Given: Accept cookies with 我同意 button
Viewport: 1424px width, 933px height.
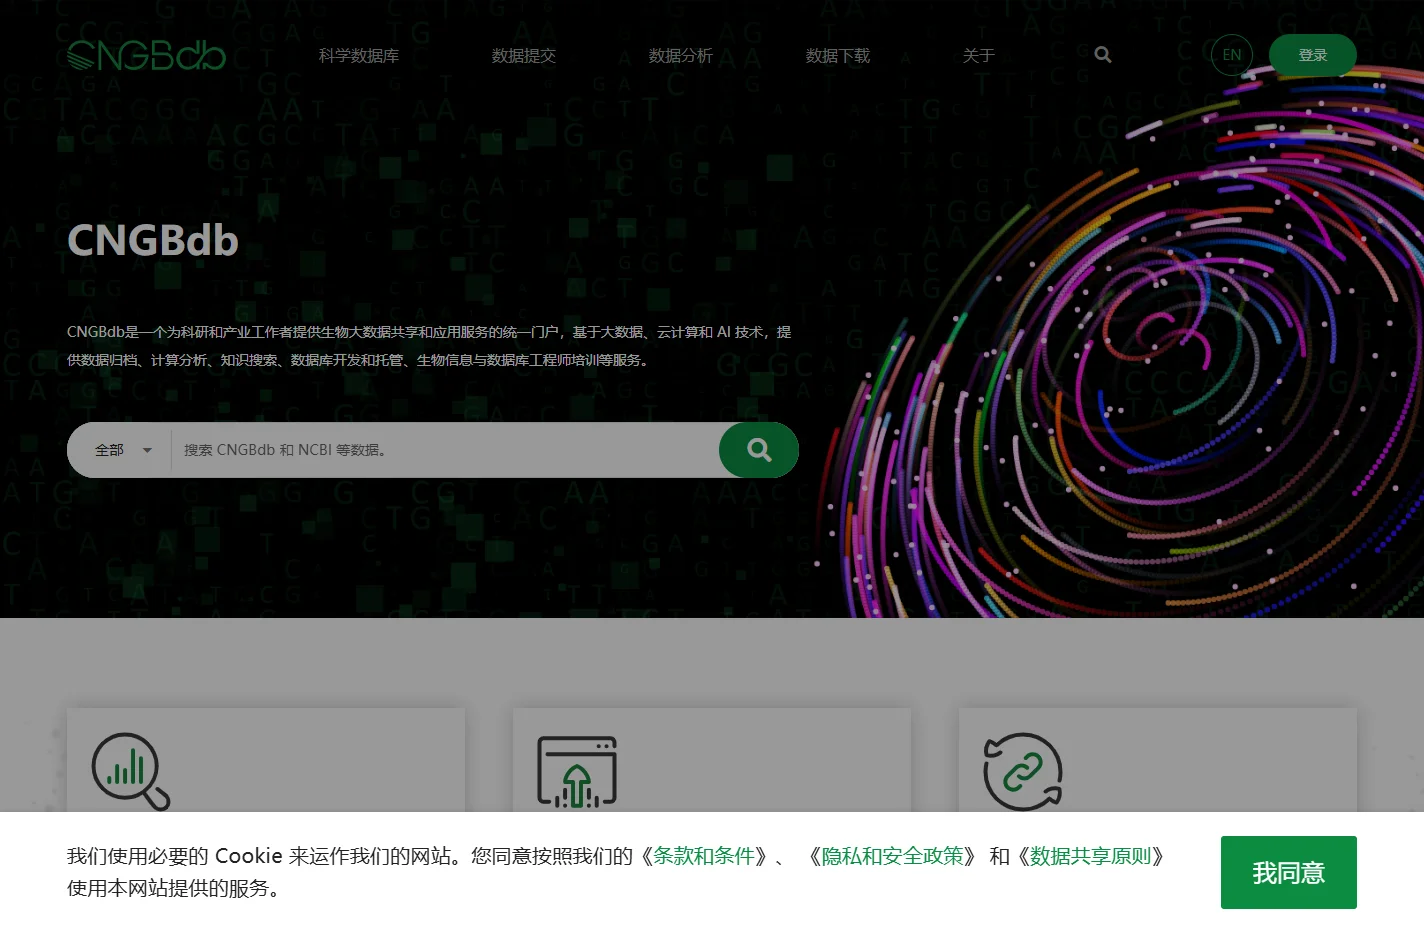Looking at the screenshot, I should (1289, 873).
